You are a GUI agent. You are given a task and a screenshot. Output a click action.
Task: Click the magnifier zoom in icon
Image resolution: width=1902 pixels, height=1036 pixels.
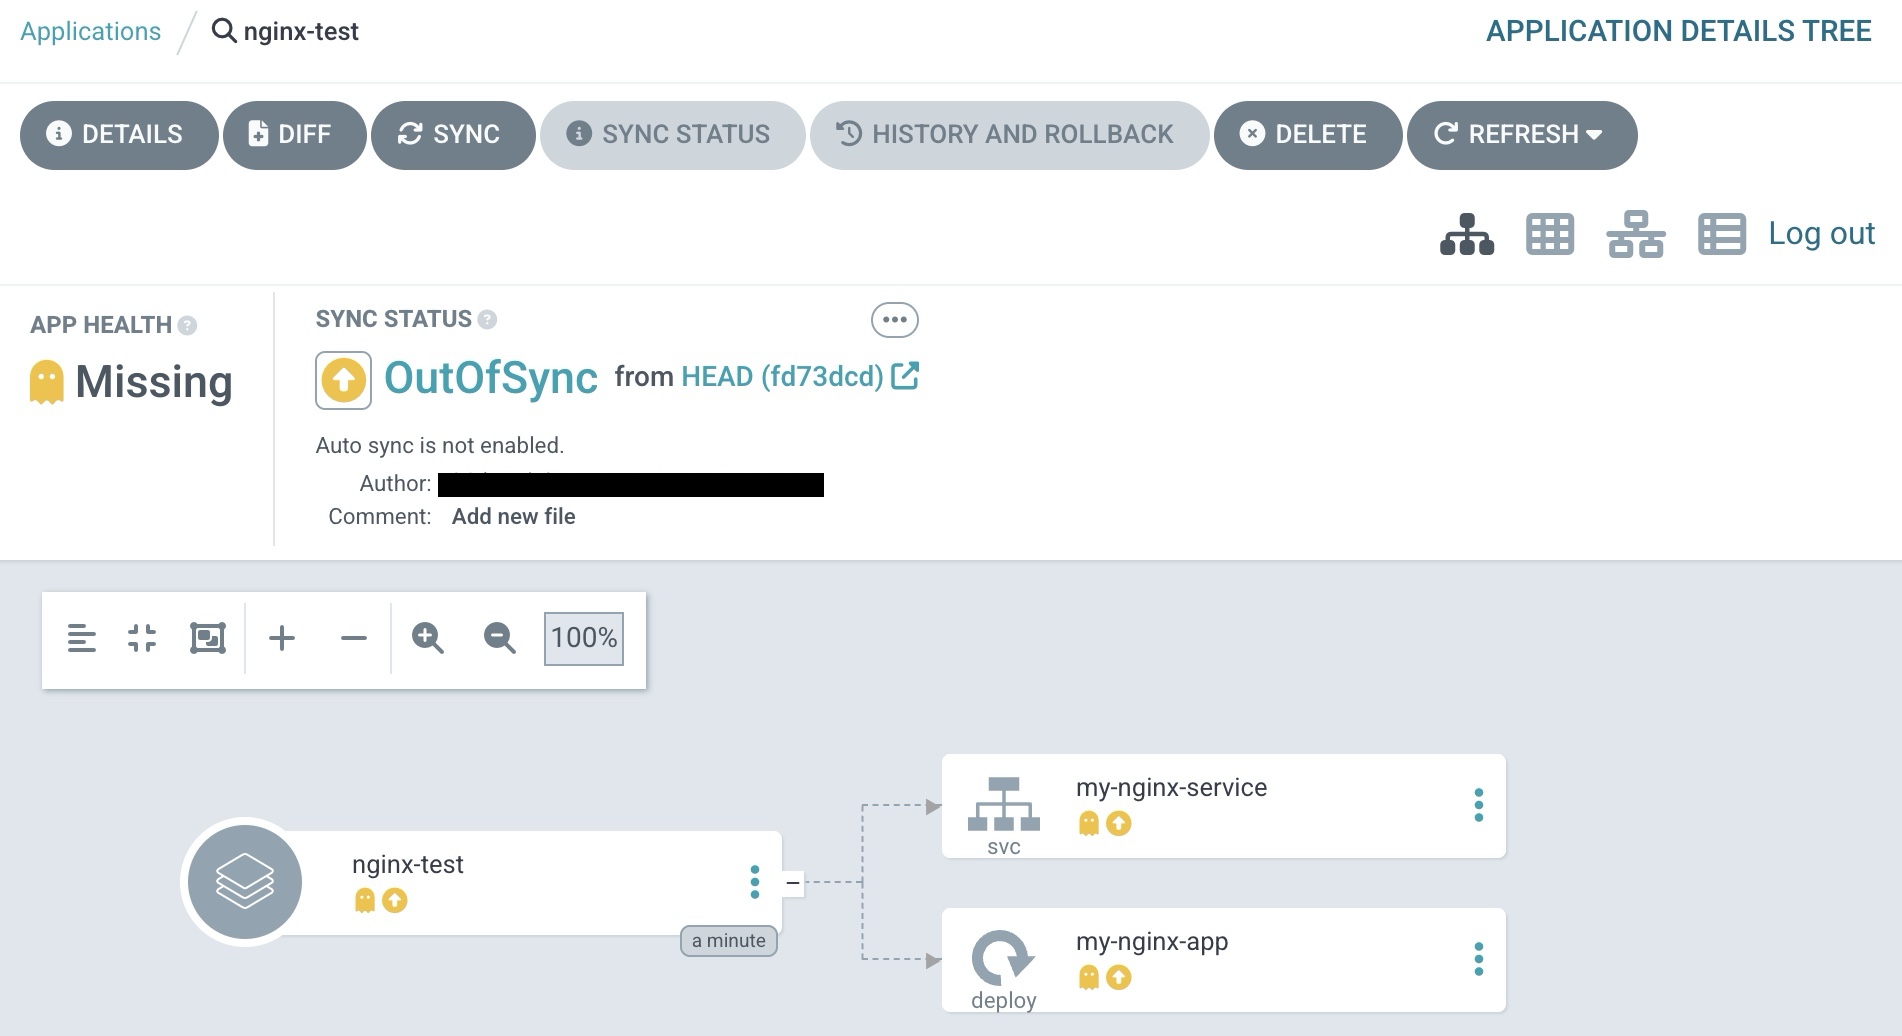point(427,638)
